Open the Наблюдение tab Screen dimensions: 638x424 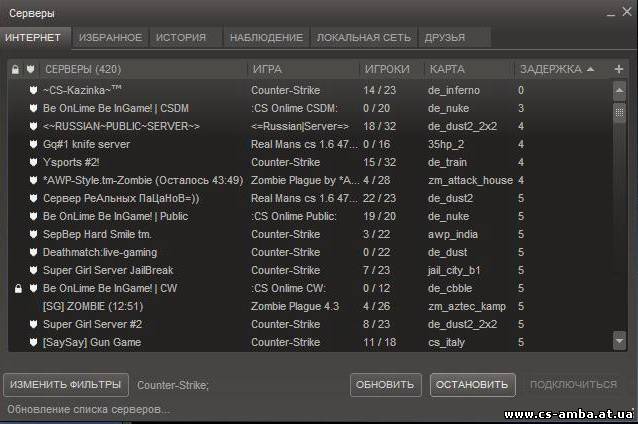267,38
